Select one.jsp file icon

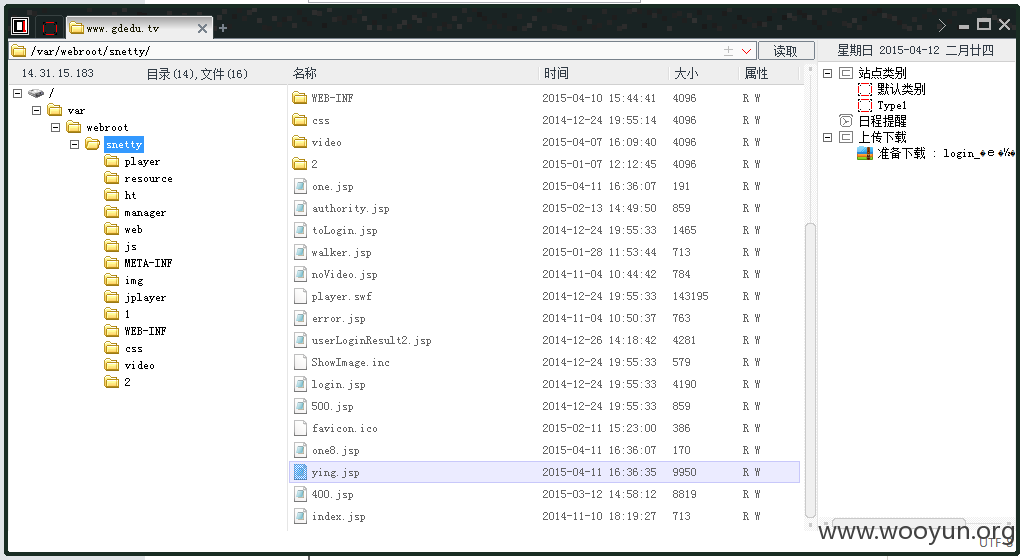click(300, 186)
